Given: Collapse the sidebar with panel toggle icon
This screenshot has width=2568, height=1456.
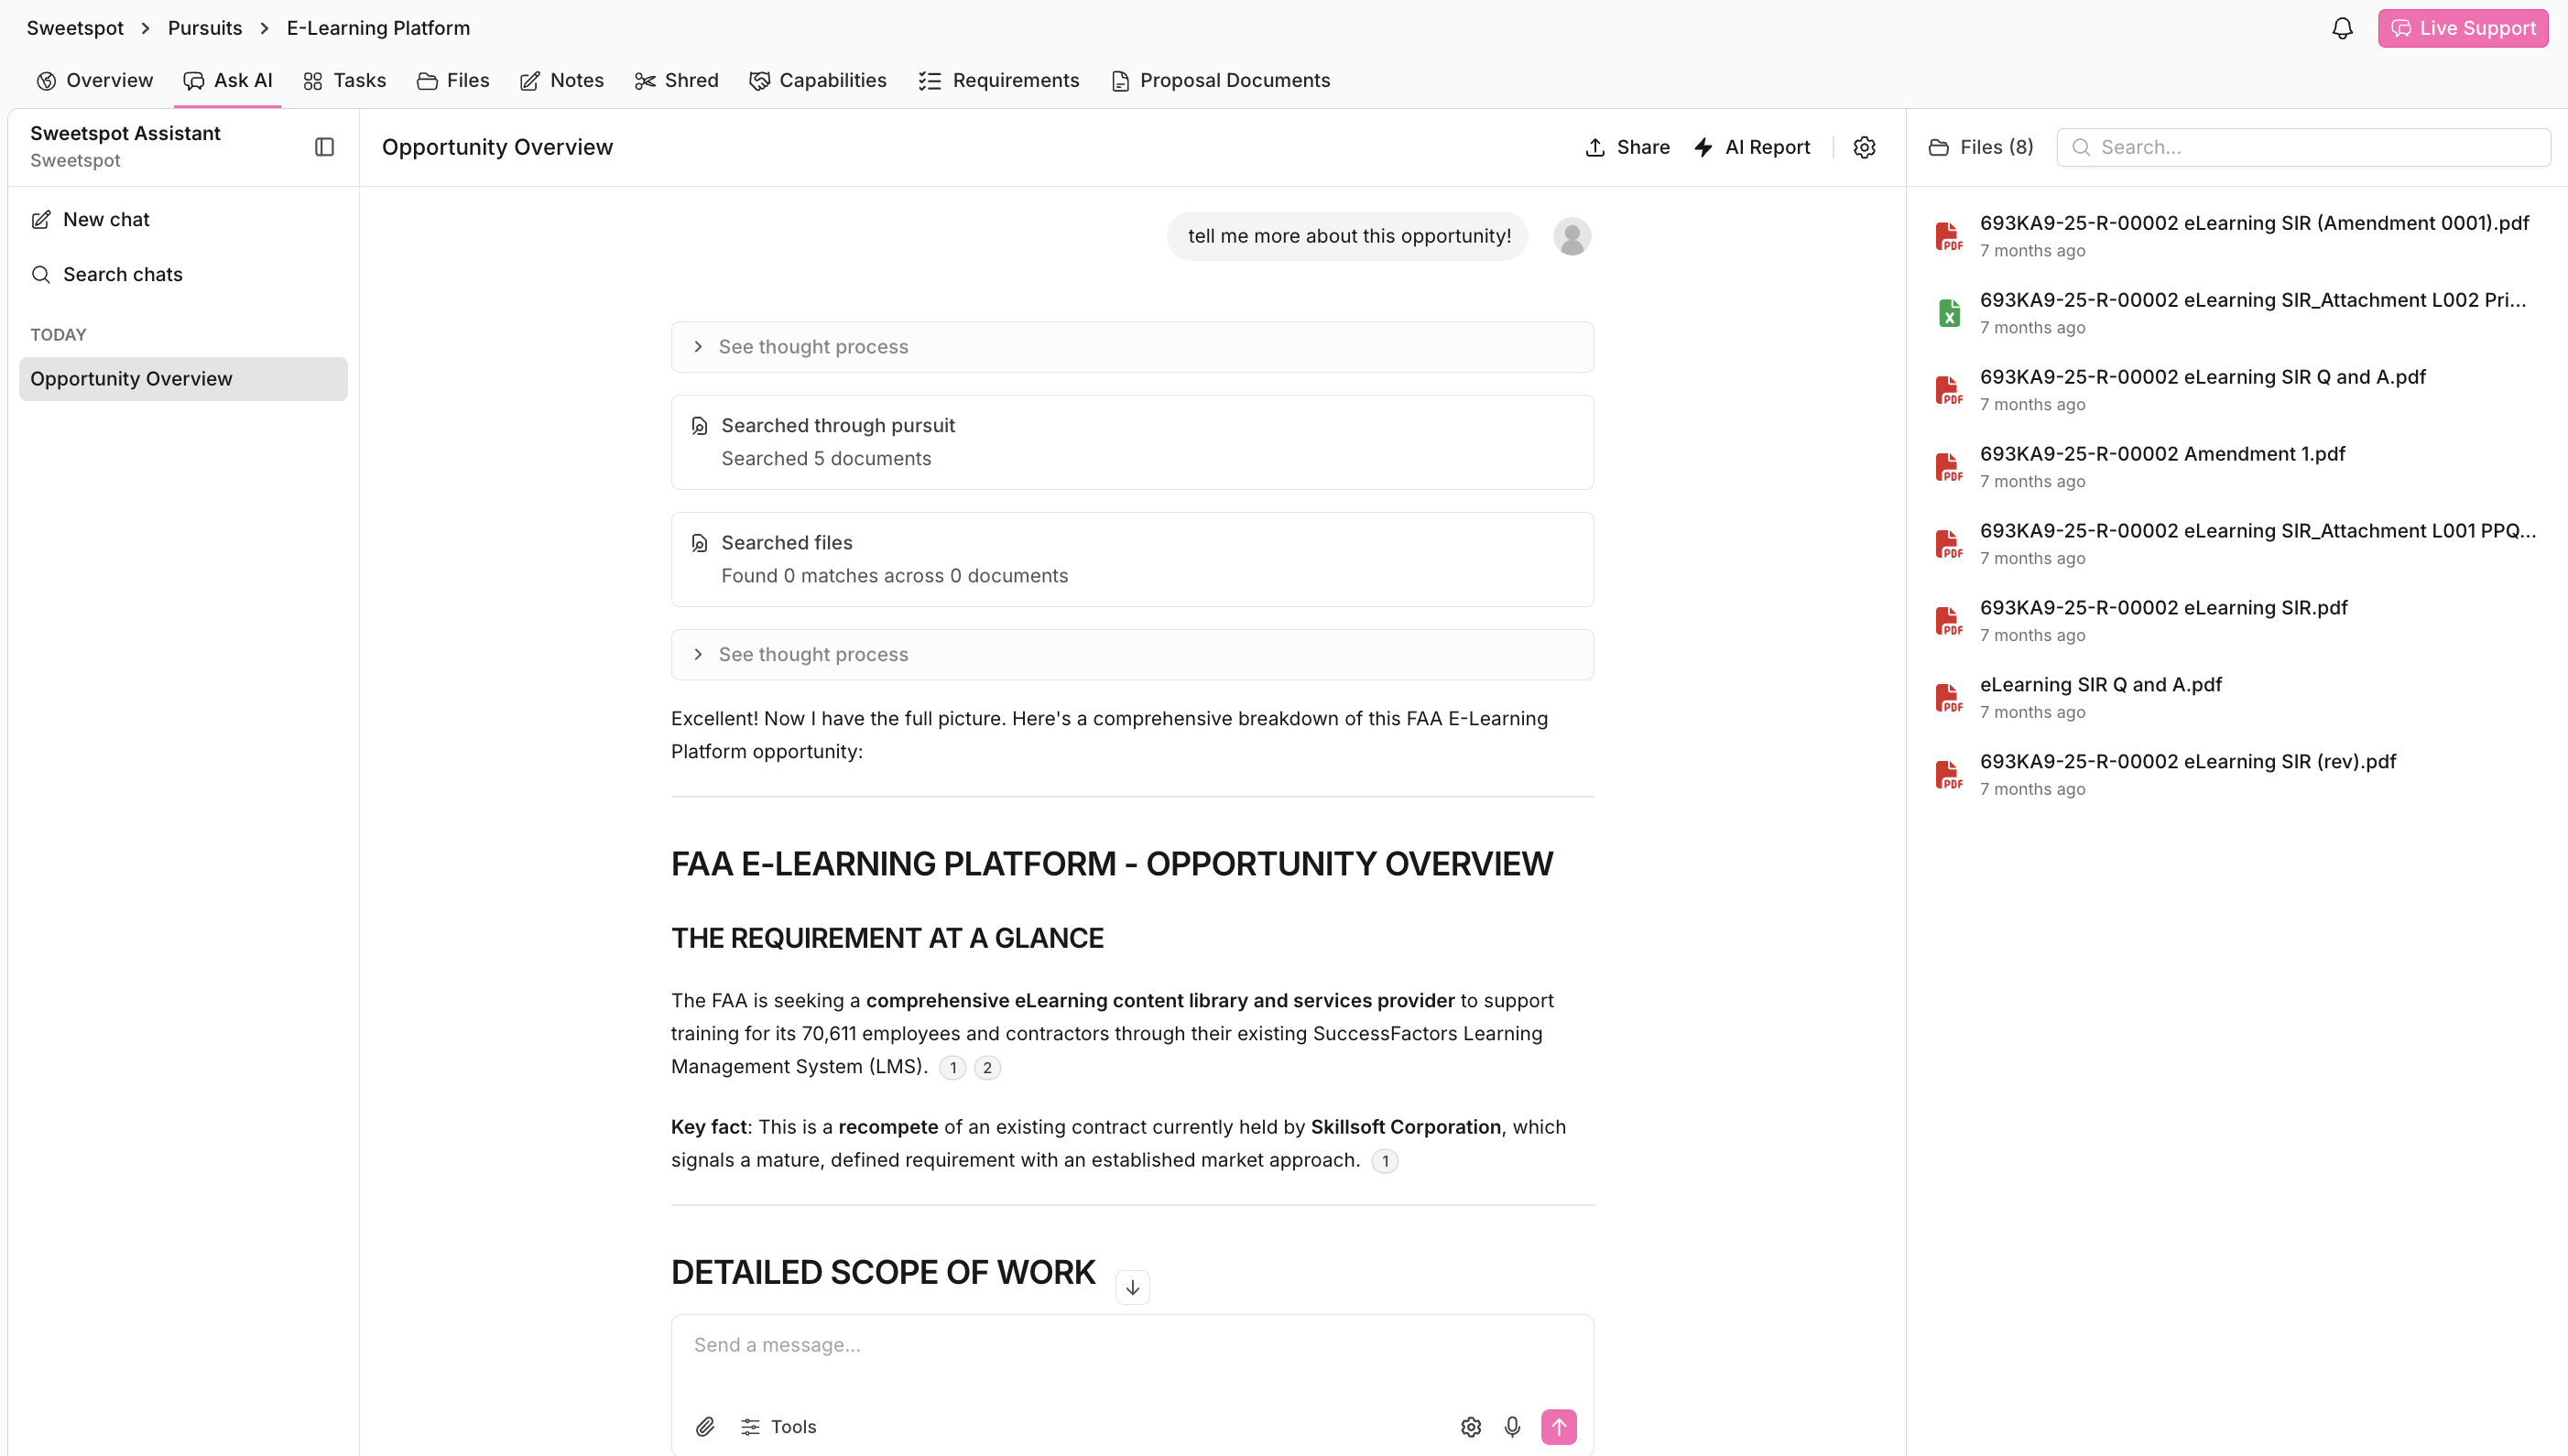Looking at the screenshot, I should pos(324,147).
